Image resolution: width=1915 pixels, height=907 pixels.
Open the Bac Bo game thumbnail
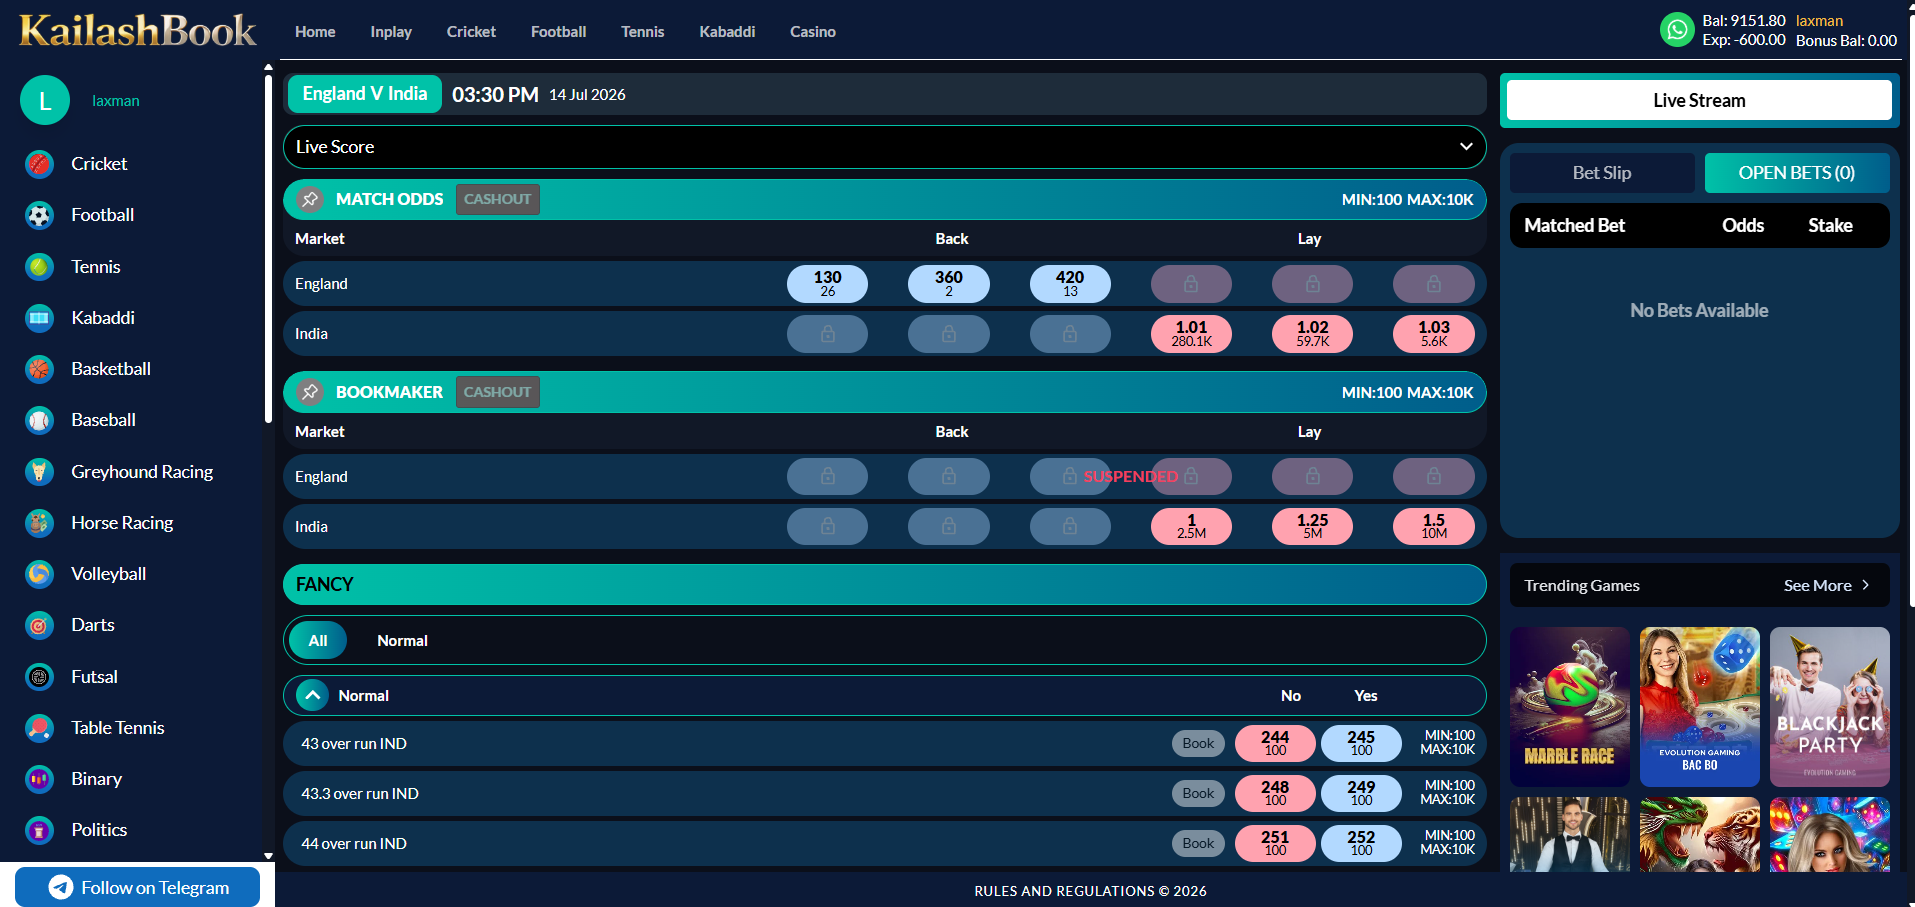point(1699,707)
